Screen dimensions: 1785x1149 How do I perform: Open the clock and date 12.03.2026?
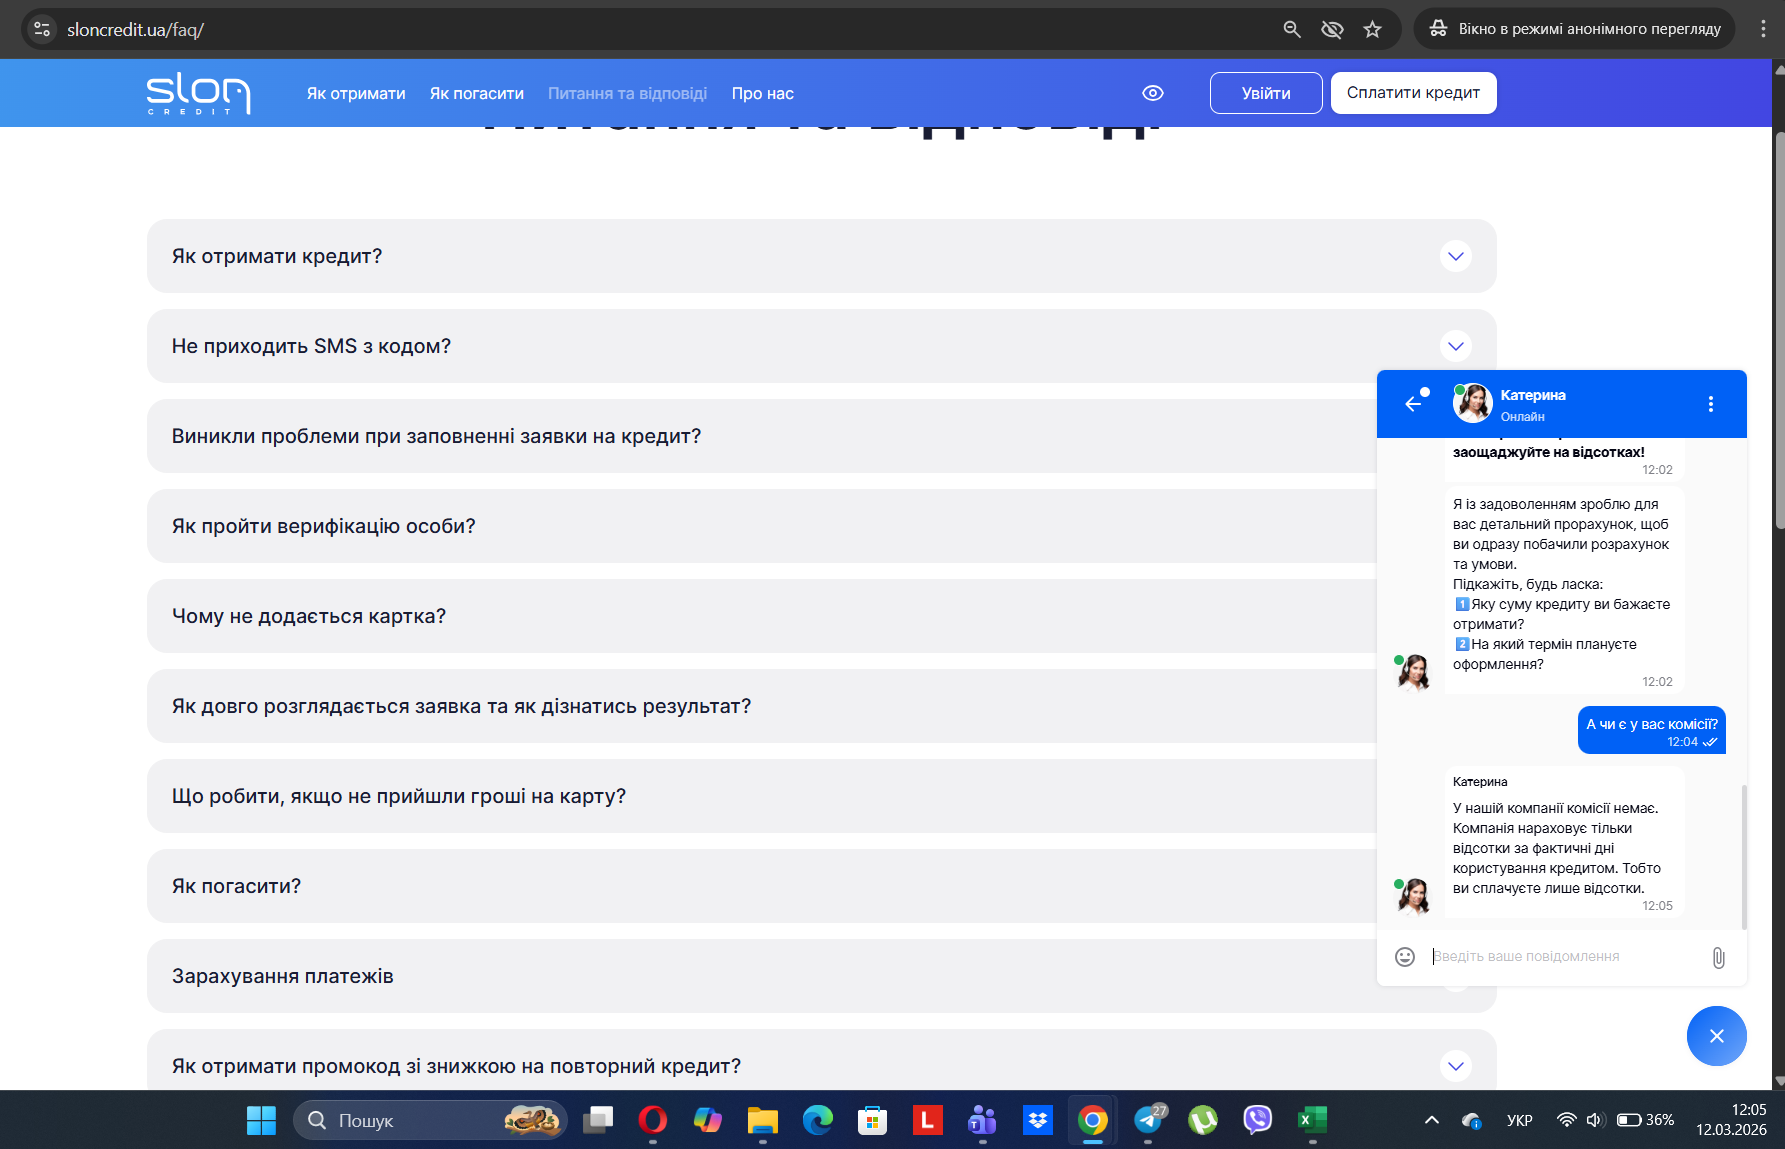click(x=1731, y=1120)
